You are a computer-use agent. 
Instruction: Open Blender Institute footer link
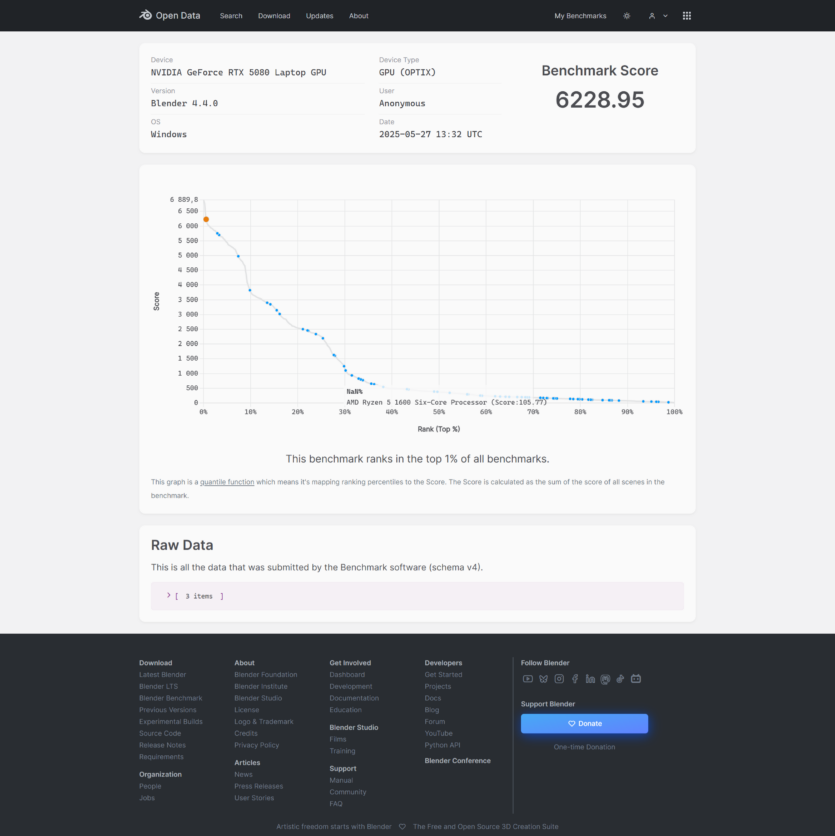(261, 686)
